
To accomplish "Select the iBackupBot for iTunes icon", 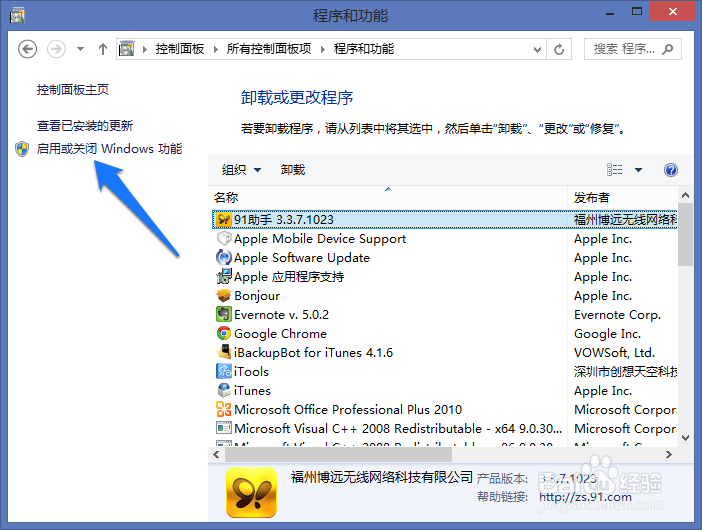I will (223, 352).
